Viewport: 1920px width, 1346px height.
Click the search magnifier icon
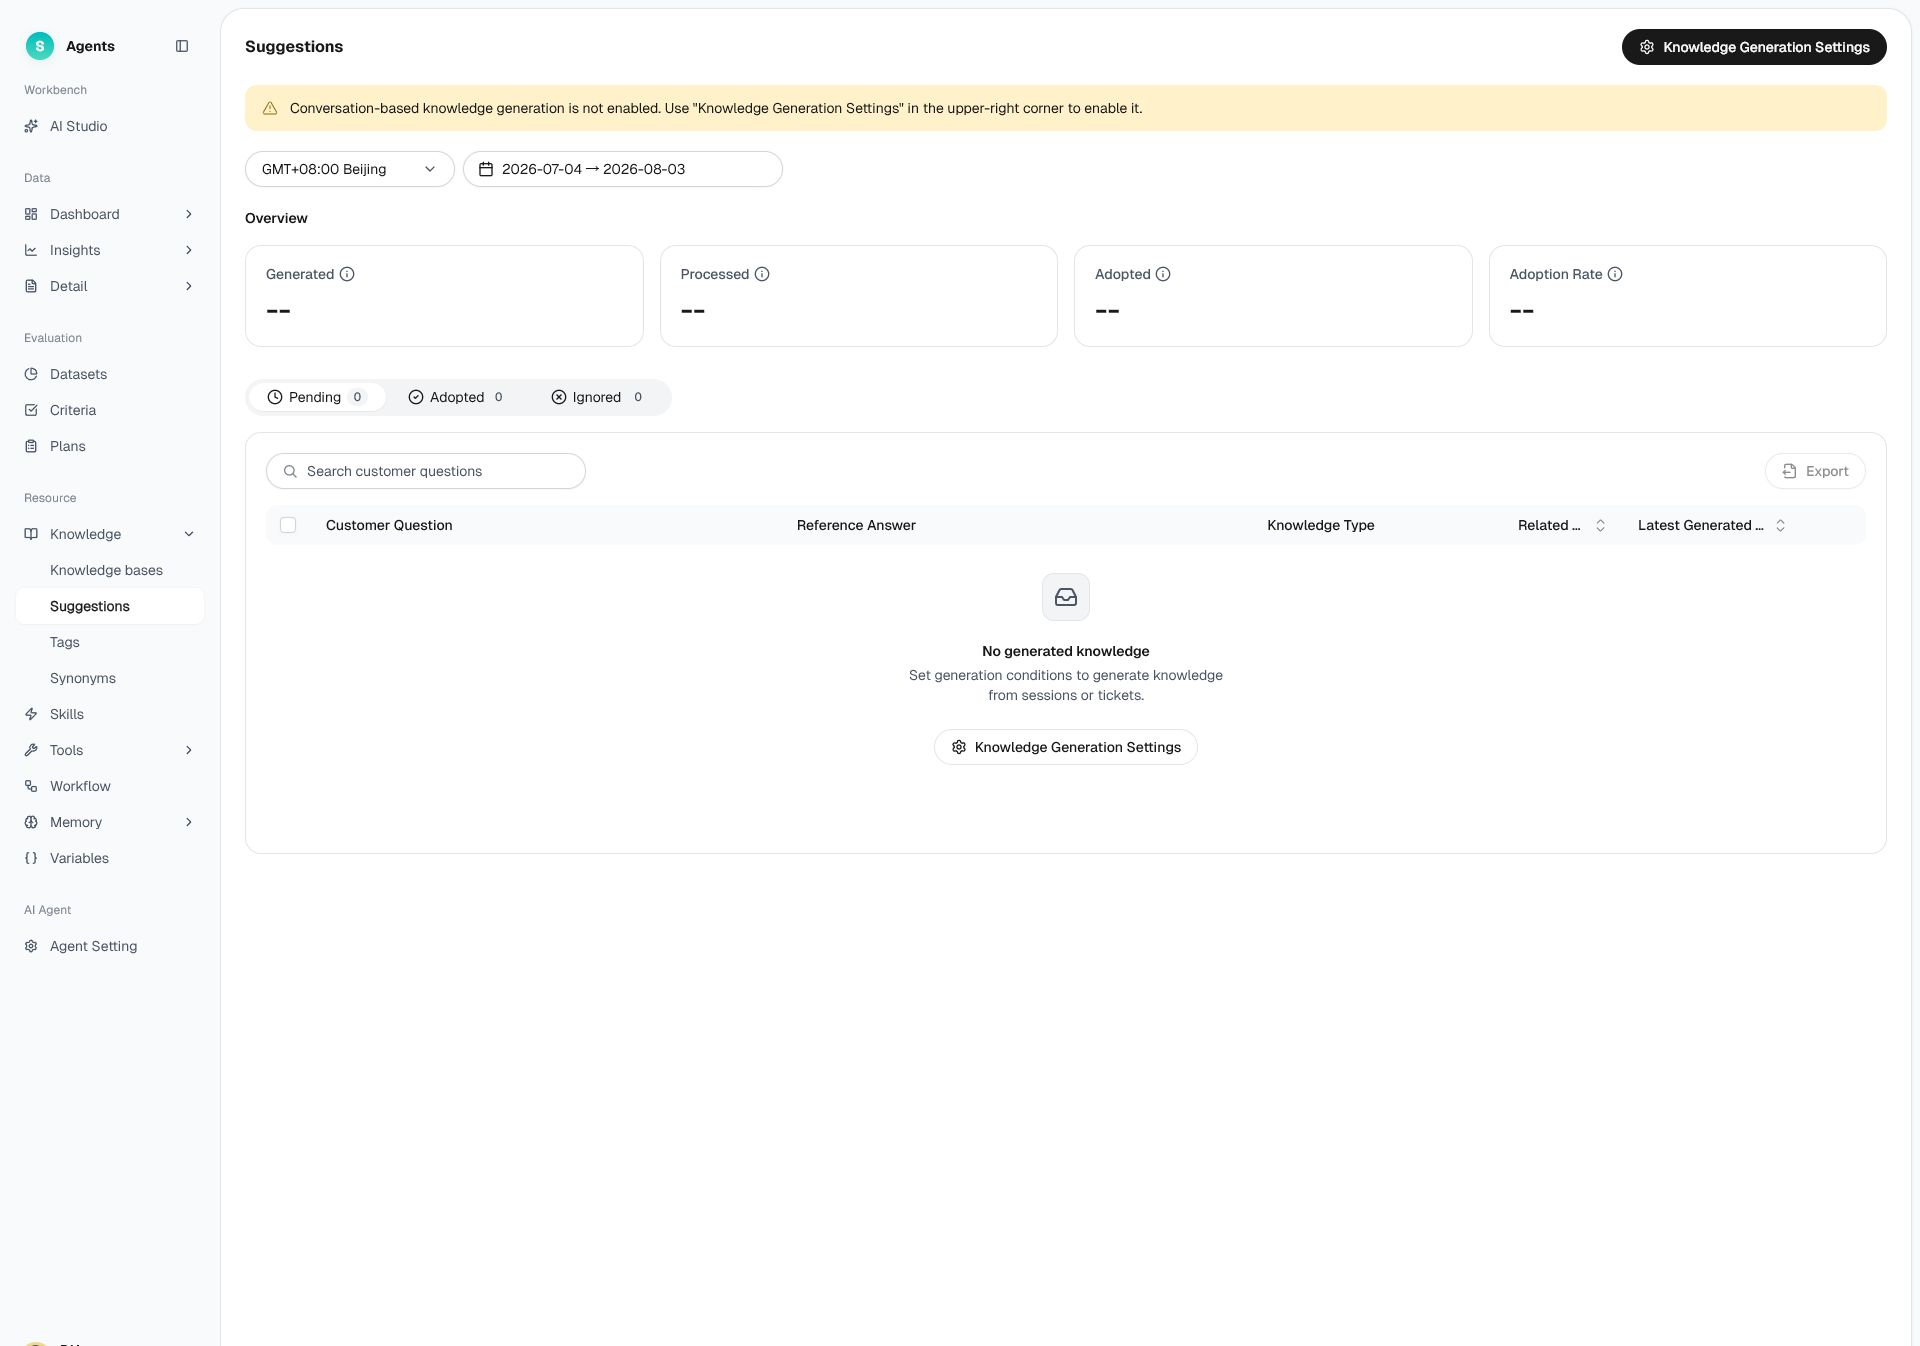tap(290, 471)
